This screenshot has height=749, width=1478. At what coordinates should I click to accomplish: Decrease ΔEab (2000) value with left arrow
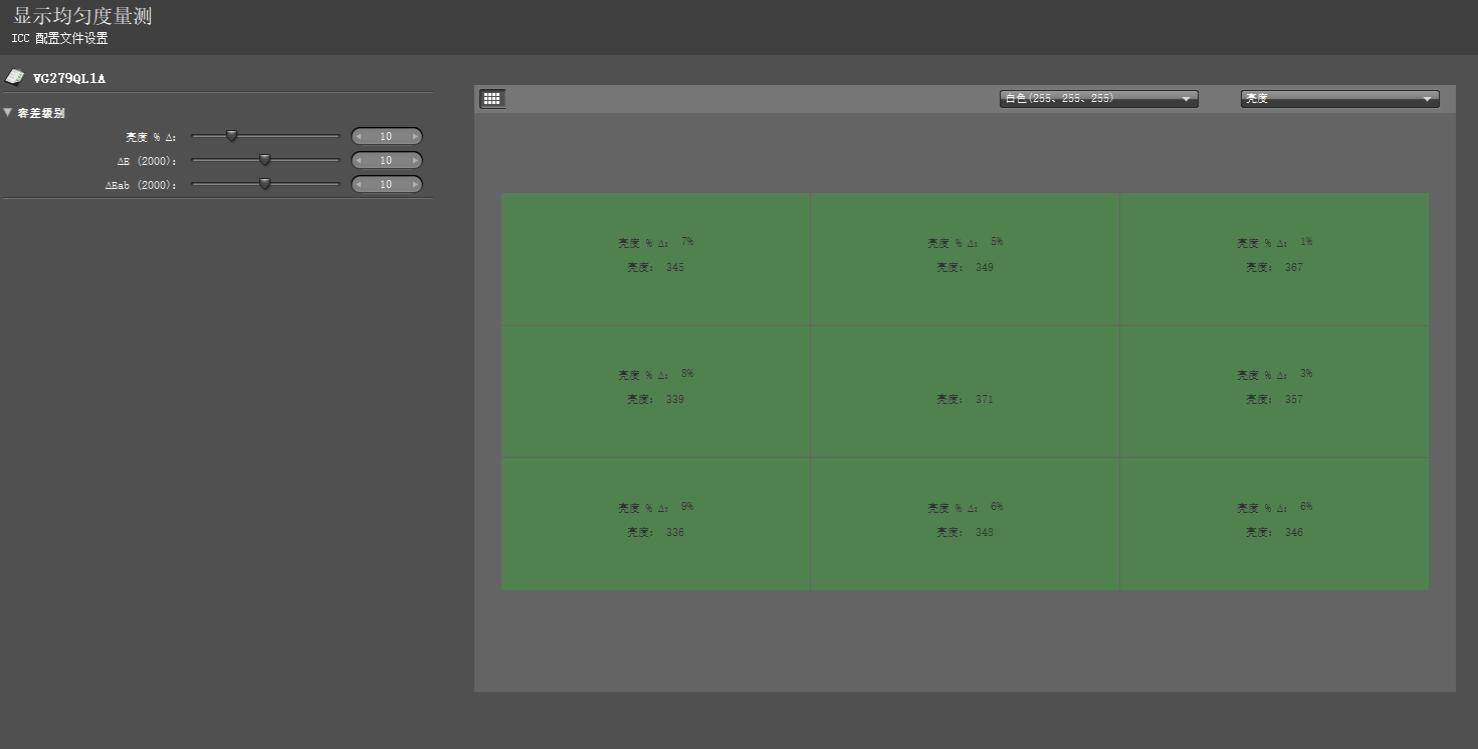tap(359, 185)
